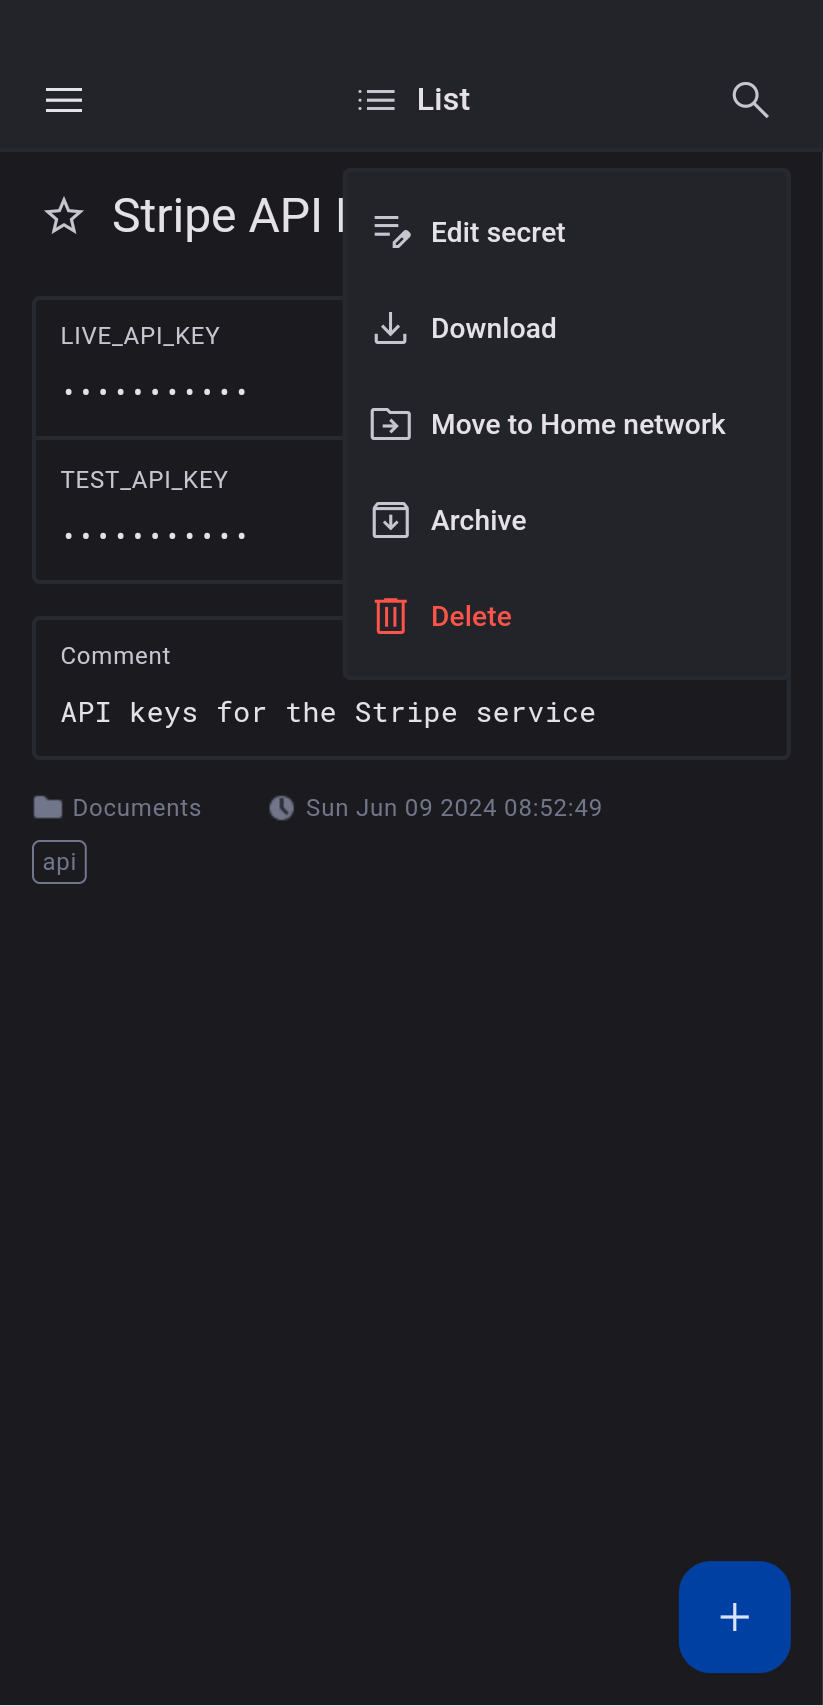Toggle the favorite star for Stripe secret
The image size is (823, 1706).
[65, 216]
